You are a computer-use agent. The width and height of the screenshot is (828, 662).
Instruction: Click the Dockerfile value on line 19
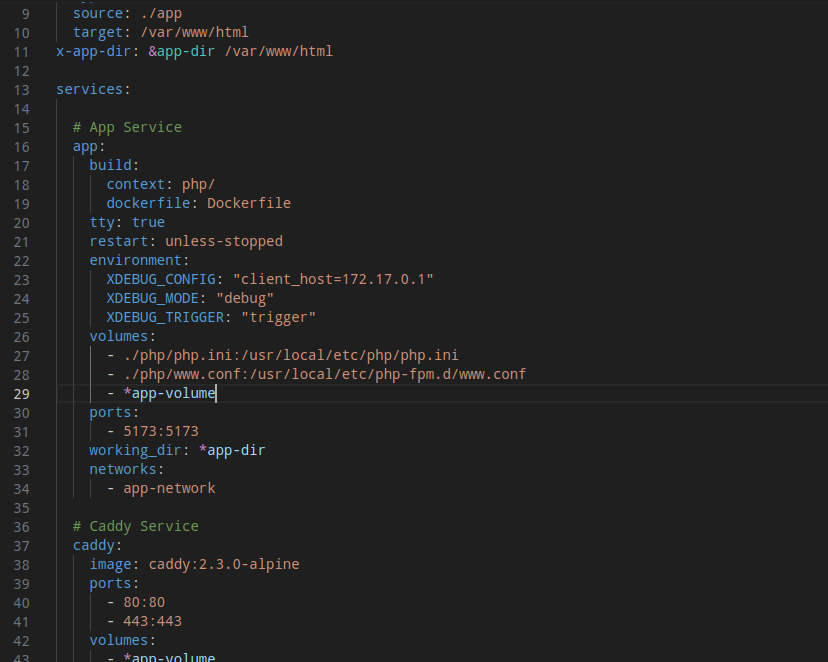[x=249, y=203]
